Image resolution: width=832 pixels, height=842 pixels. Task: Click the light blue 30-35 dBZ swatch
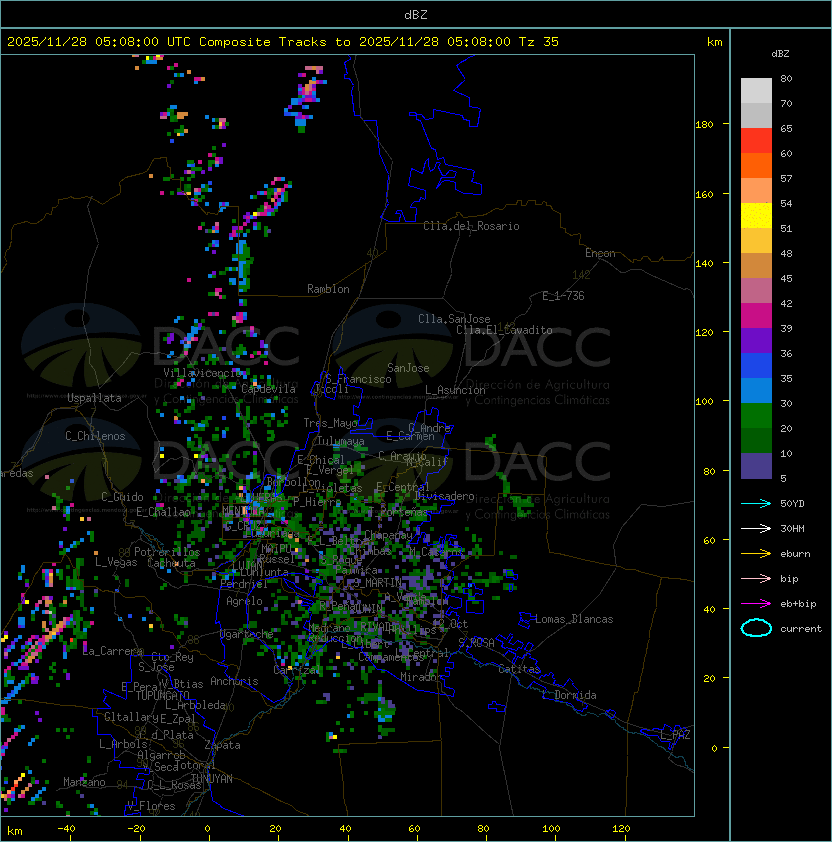point(756,390)
